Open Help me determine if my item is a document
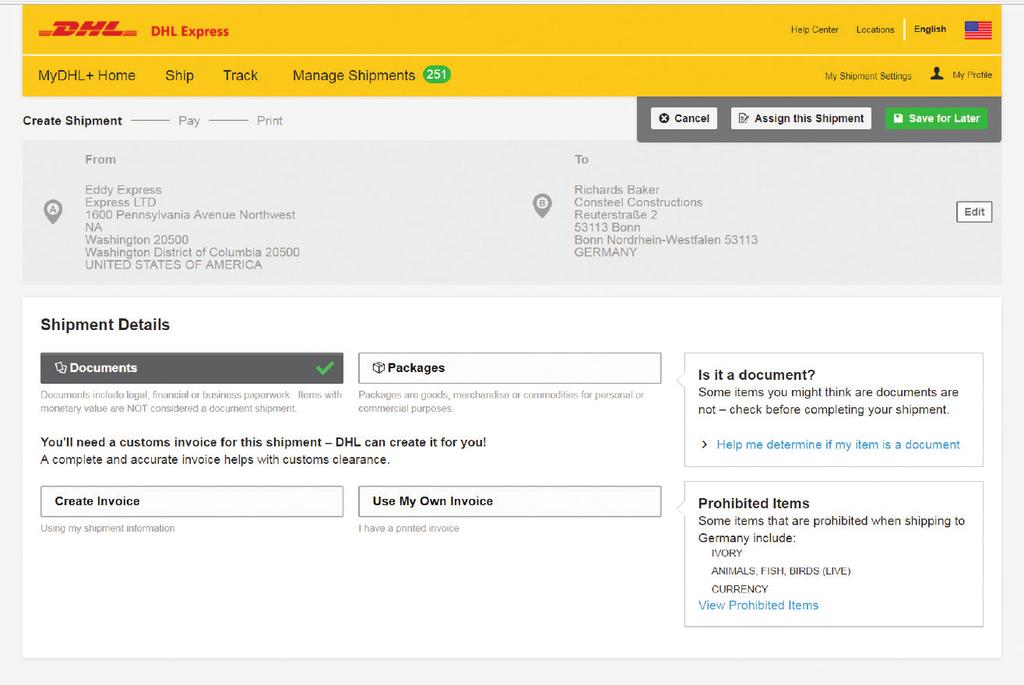Viewport: 1024px width, 685px height. click(x=838, y=445)
